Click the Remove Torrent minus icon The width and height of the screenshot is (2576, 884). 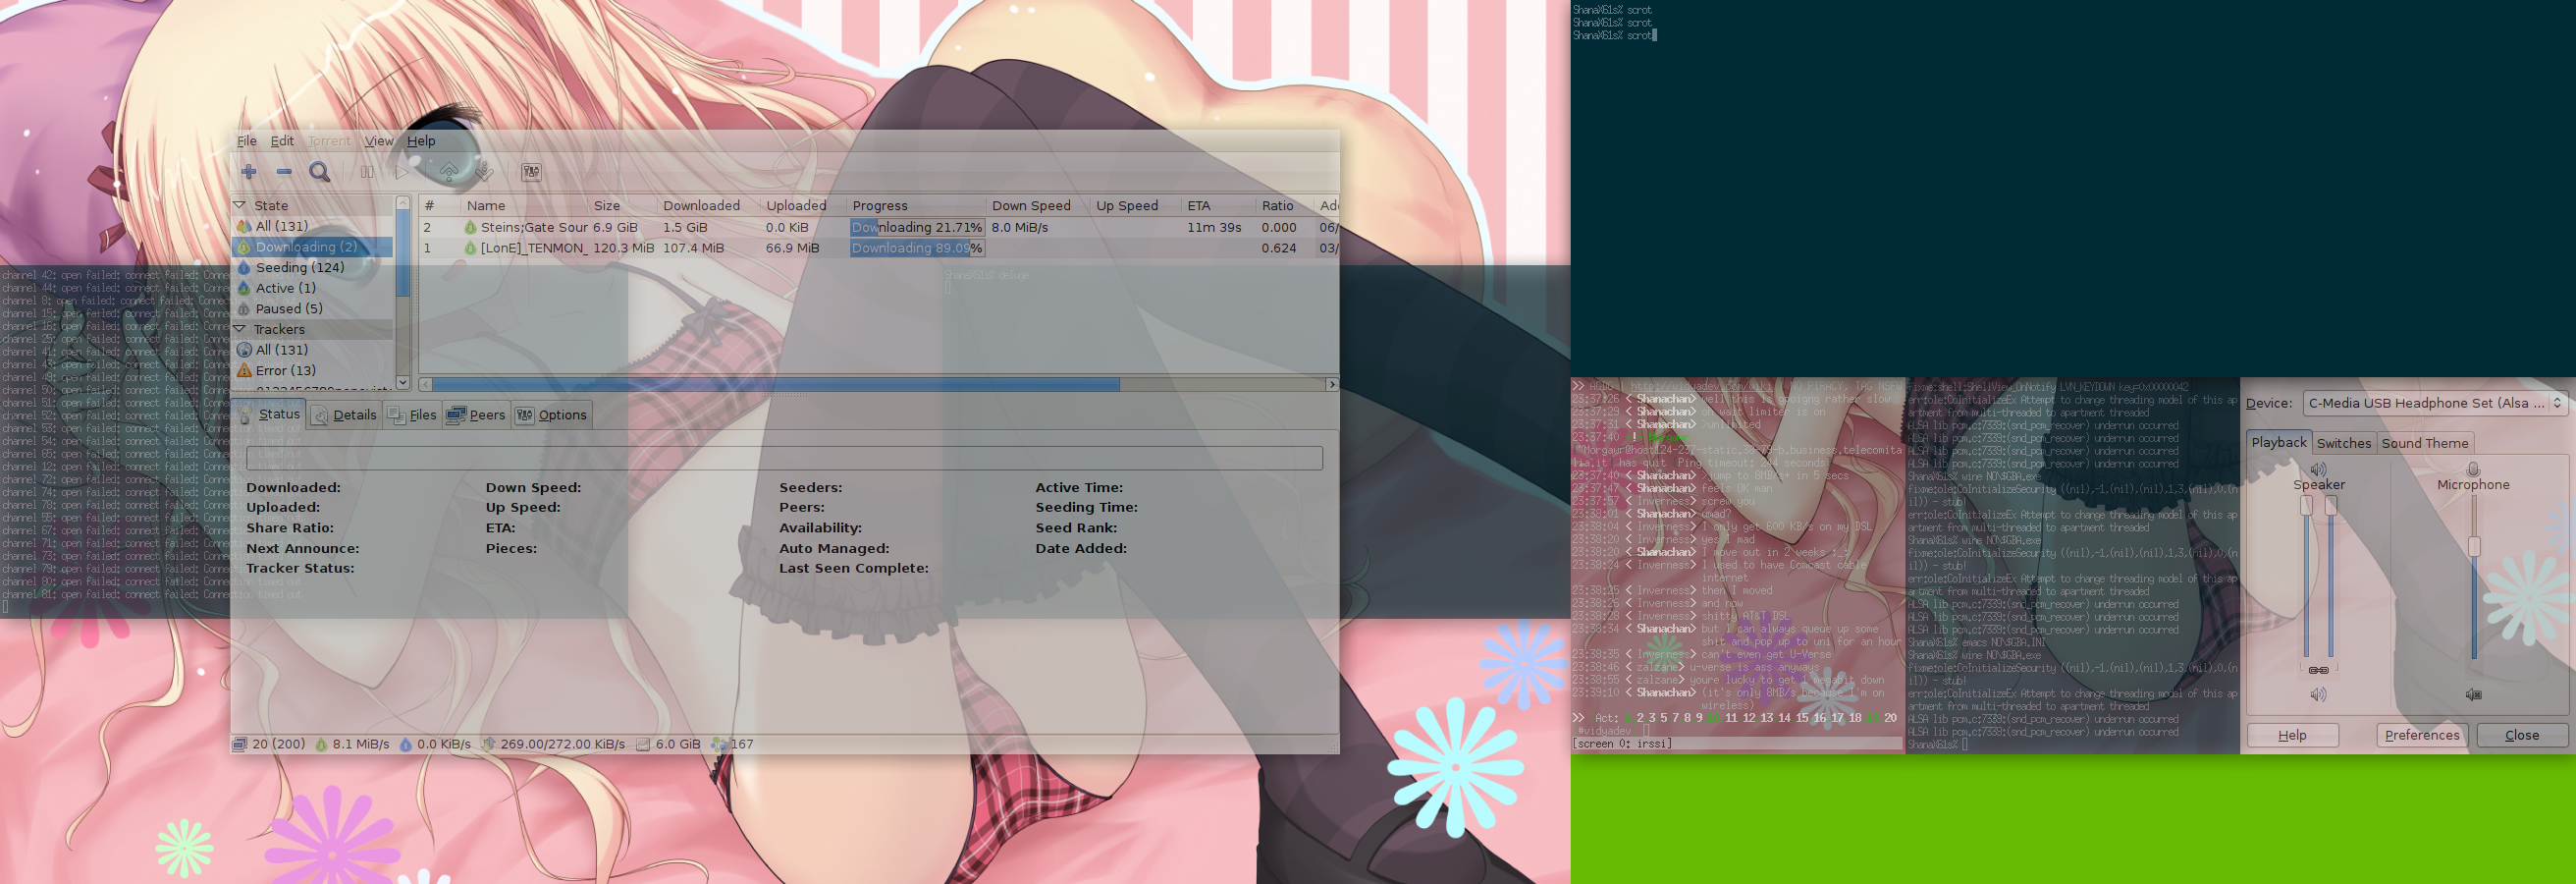(x=284, y=172)
